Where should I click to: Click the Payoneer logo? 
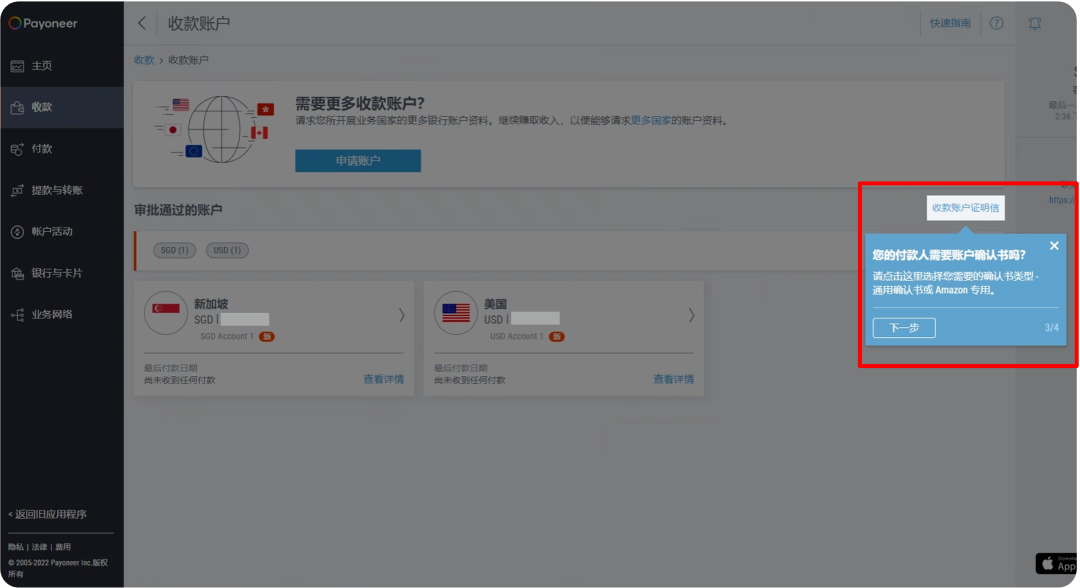[x=43, y=23]
